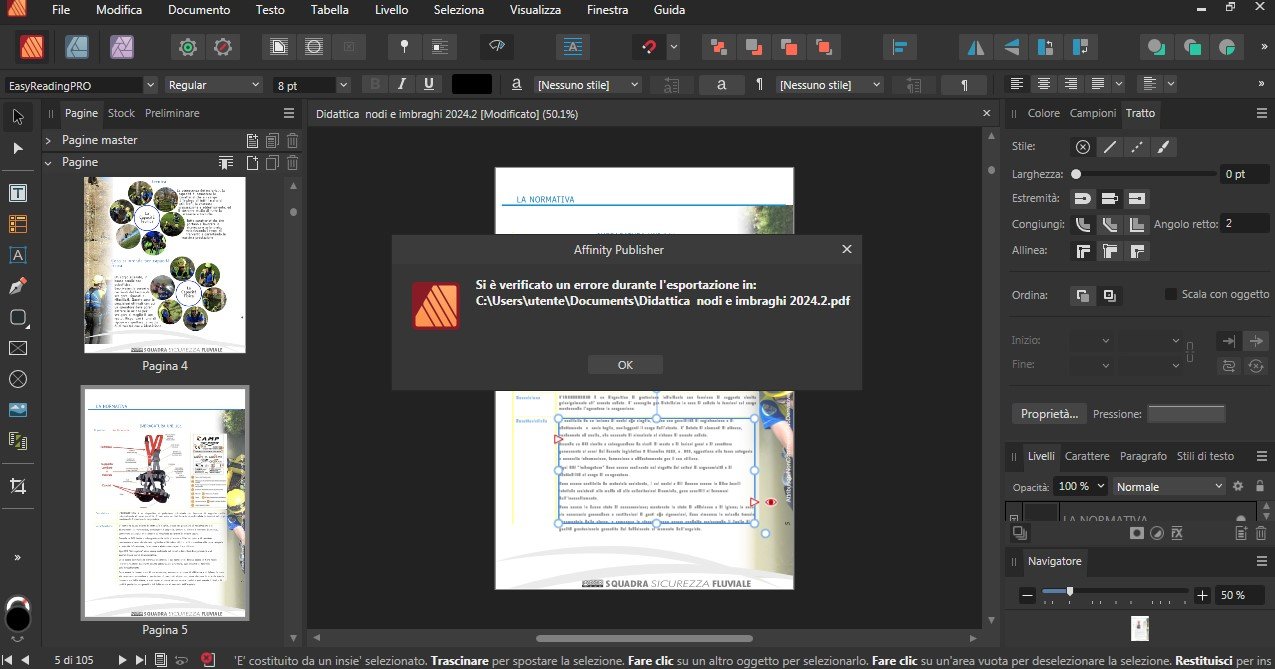Click the Alignment toolbar icon
This screenshot has height=669, width=1275.
tap(898, 46)
